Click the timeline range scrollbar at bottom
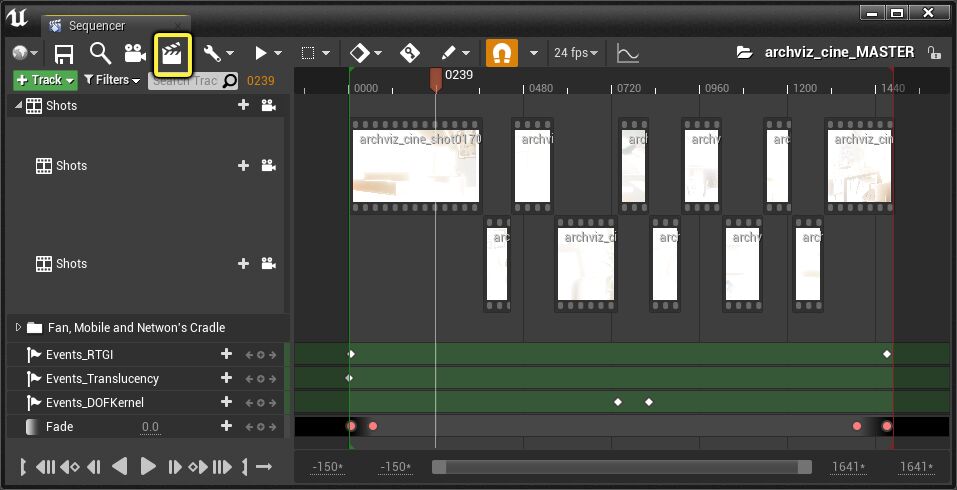Viewport: 957px width, 490px height. [x=621, y=467]
